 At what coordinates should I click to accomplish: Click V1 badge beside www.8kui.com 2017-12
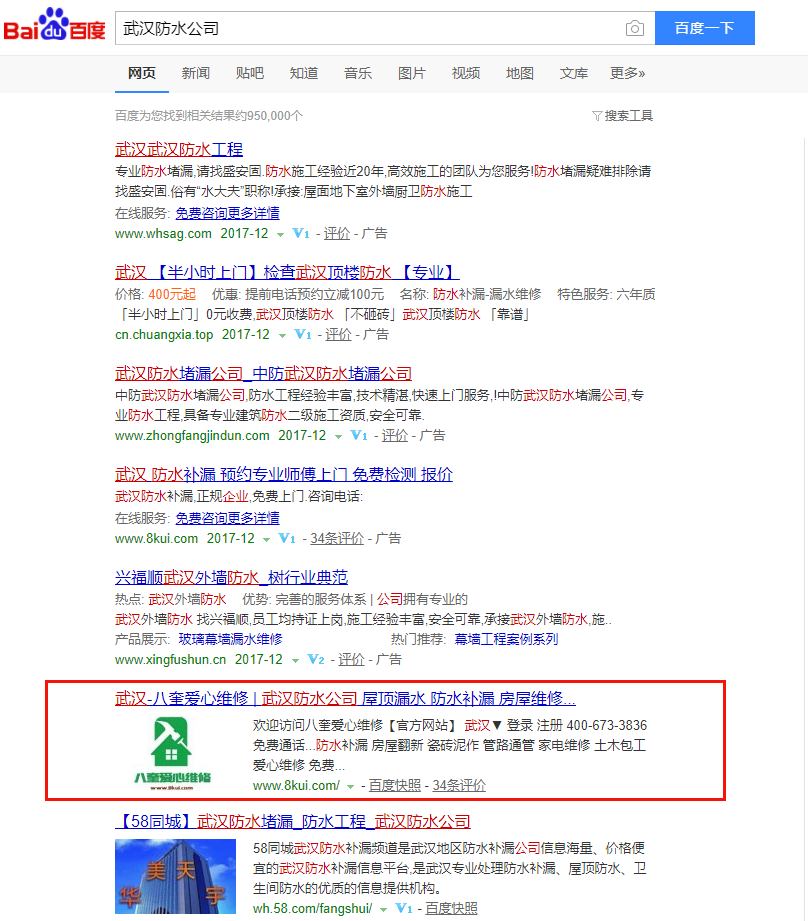287,539
